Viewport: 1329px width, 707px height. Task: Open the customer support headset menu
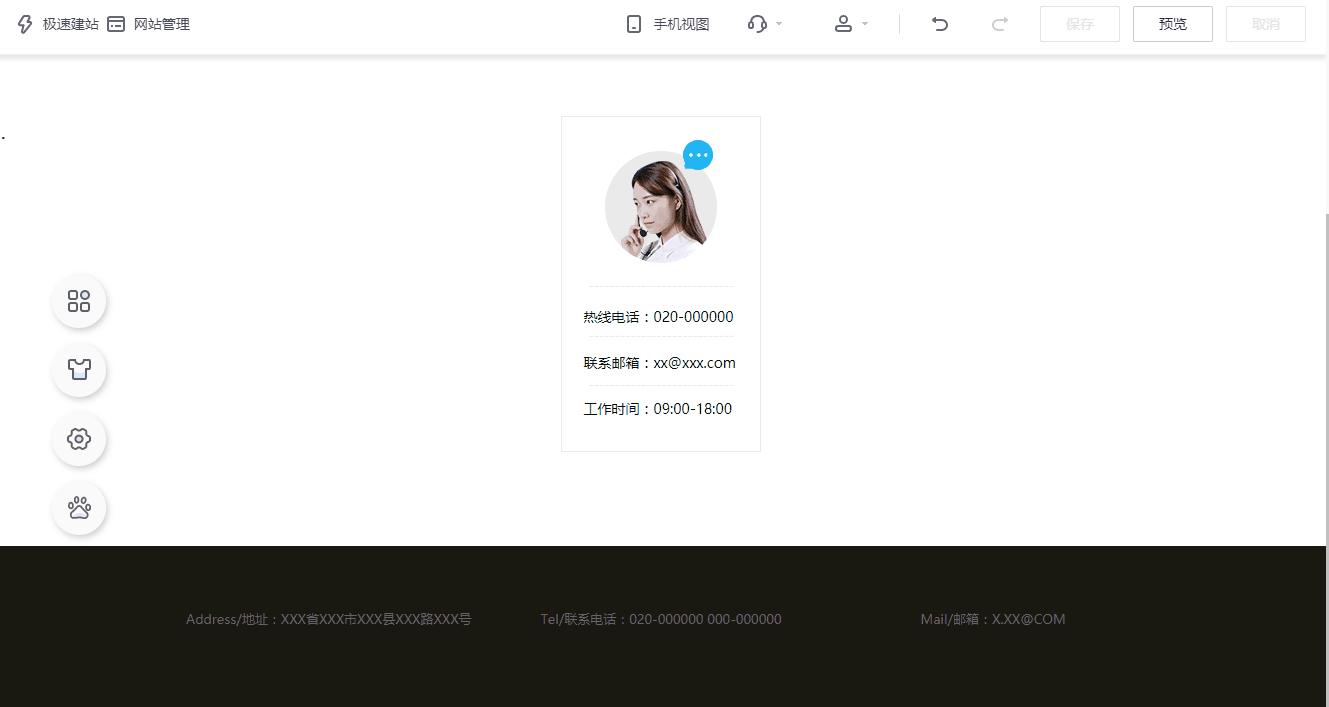coord(757,24)
